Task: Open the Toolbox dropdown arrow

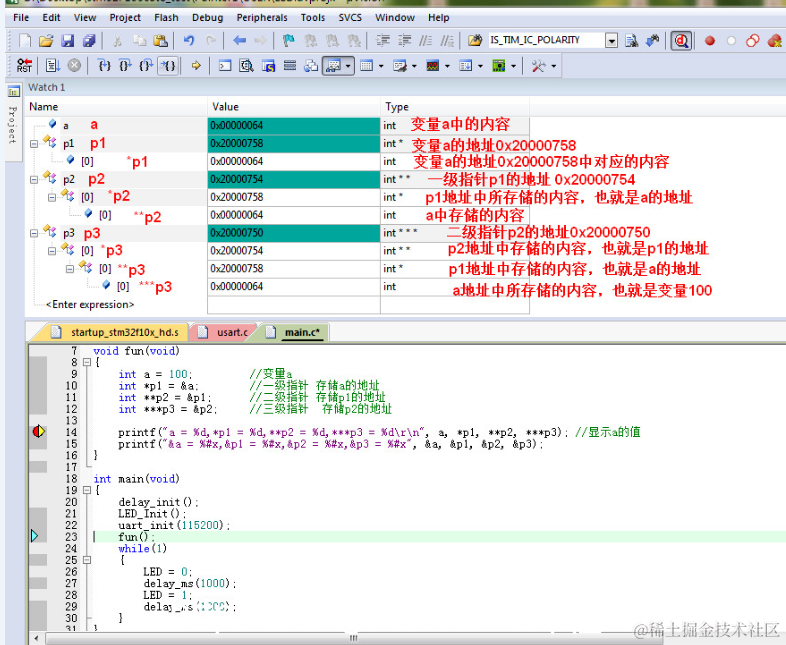Action: (553, 66)
